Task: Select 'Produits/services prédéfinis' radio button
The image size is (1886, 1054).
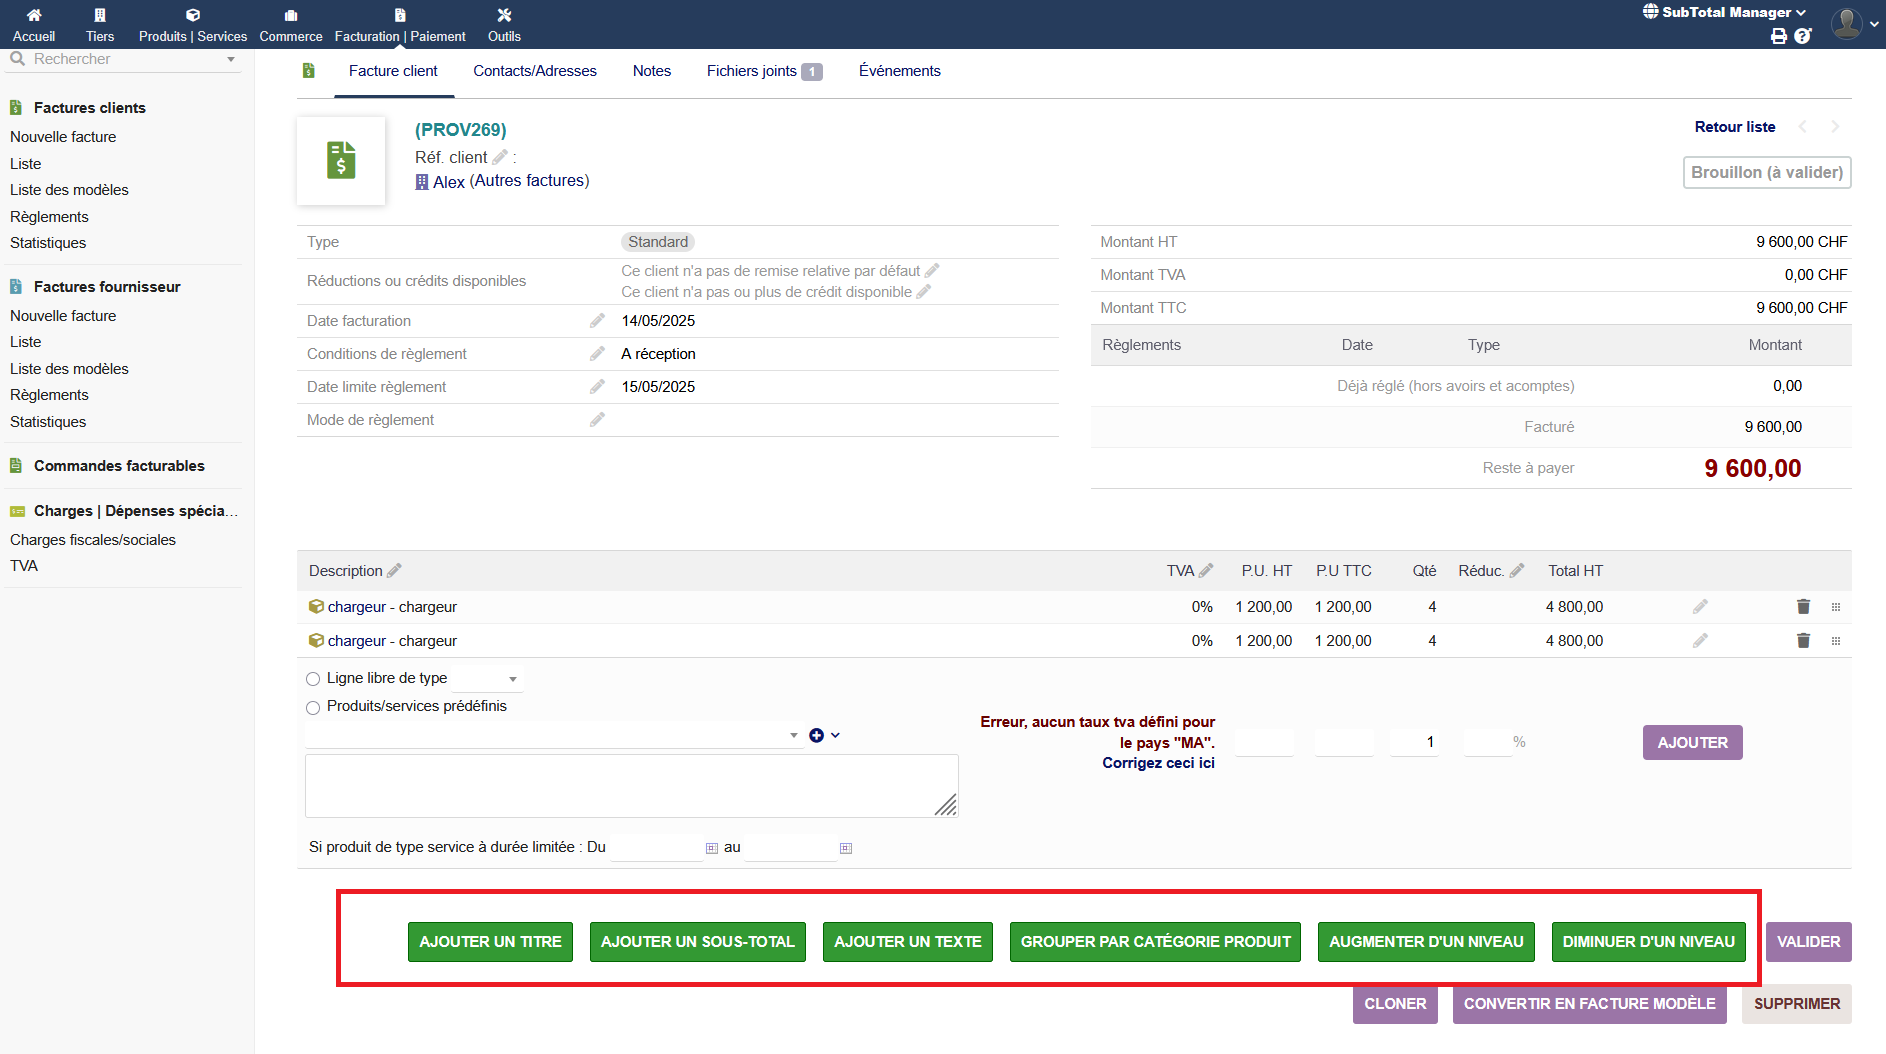Action: pyautogui.click(x=313, y=707)
